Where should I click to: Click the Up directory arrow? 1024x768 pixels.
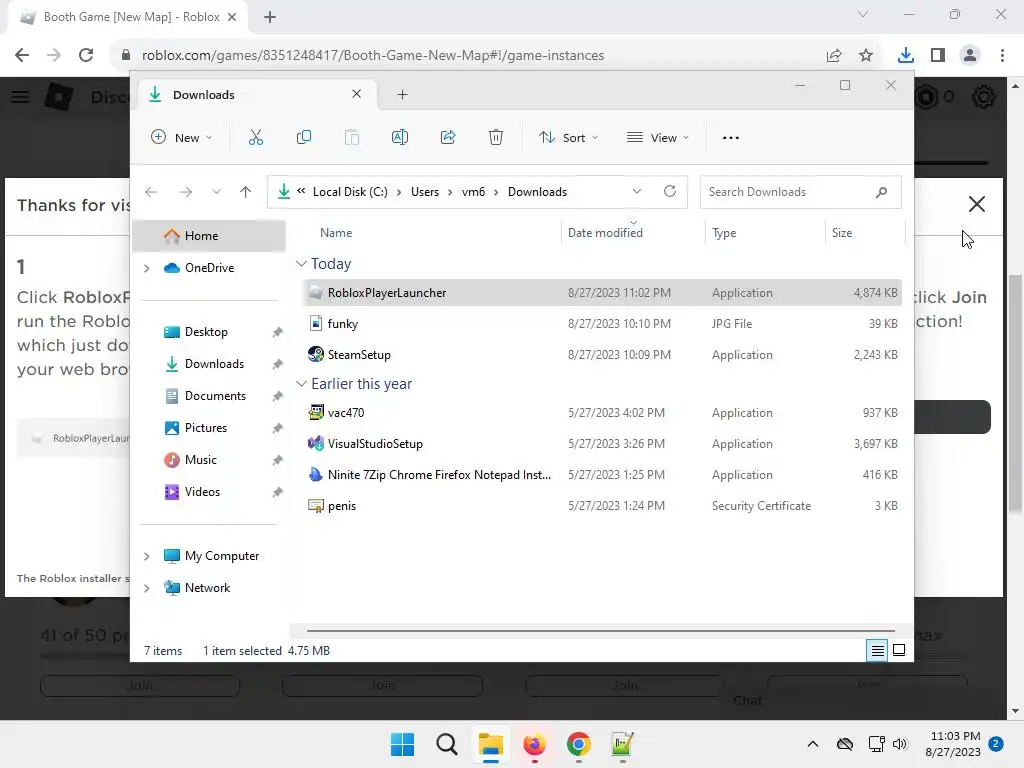click(246, 191)
